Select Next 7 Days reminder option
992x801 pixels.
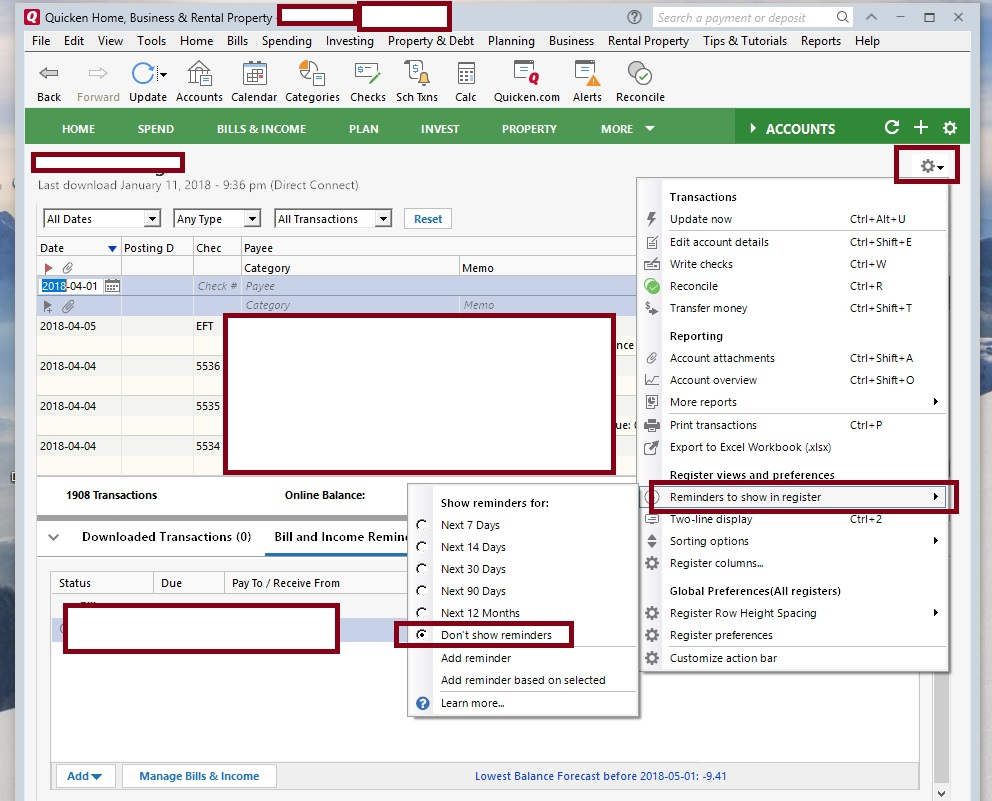[x=470, y=525]
